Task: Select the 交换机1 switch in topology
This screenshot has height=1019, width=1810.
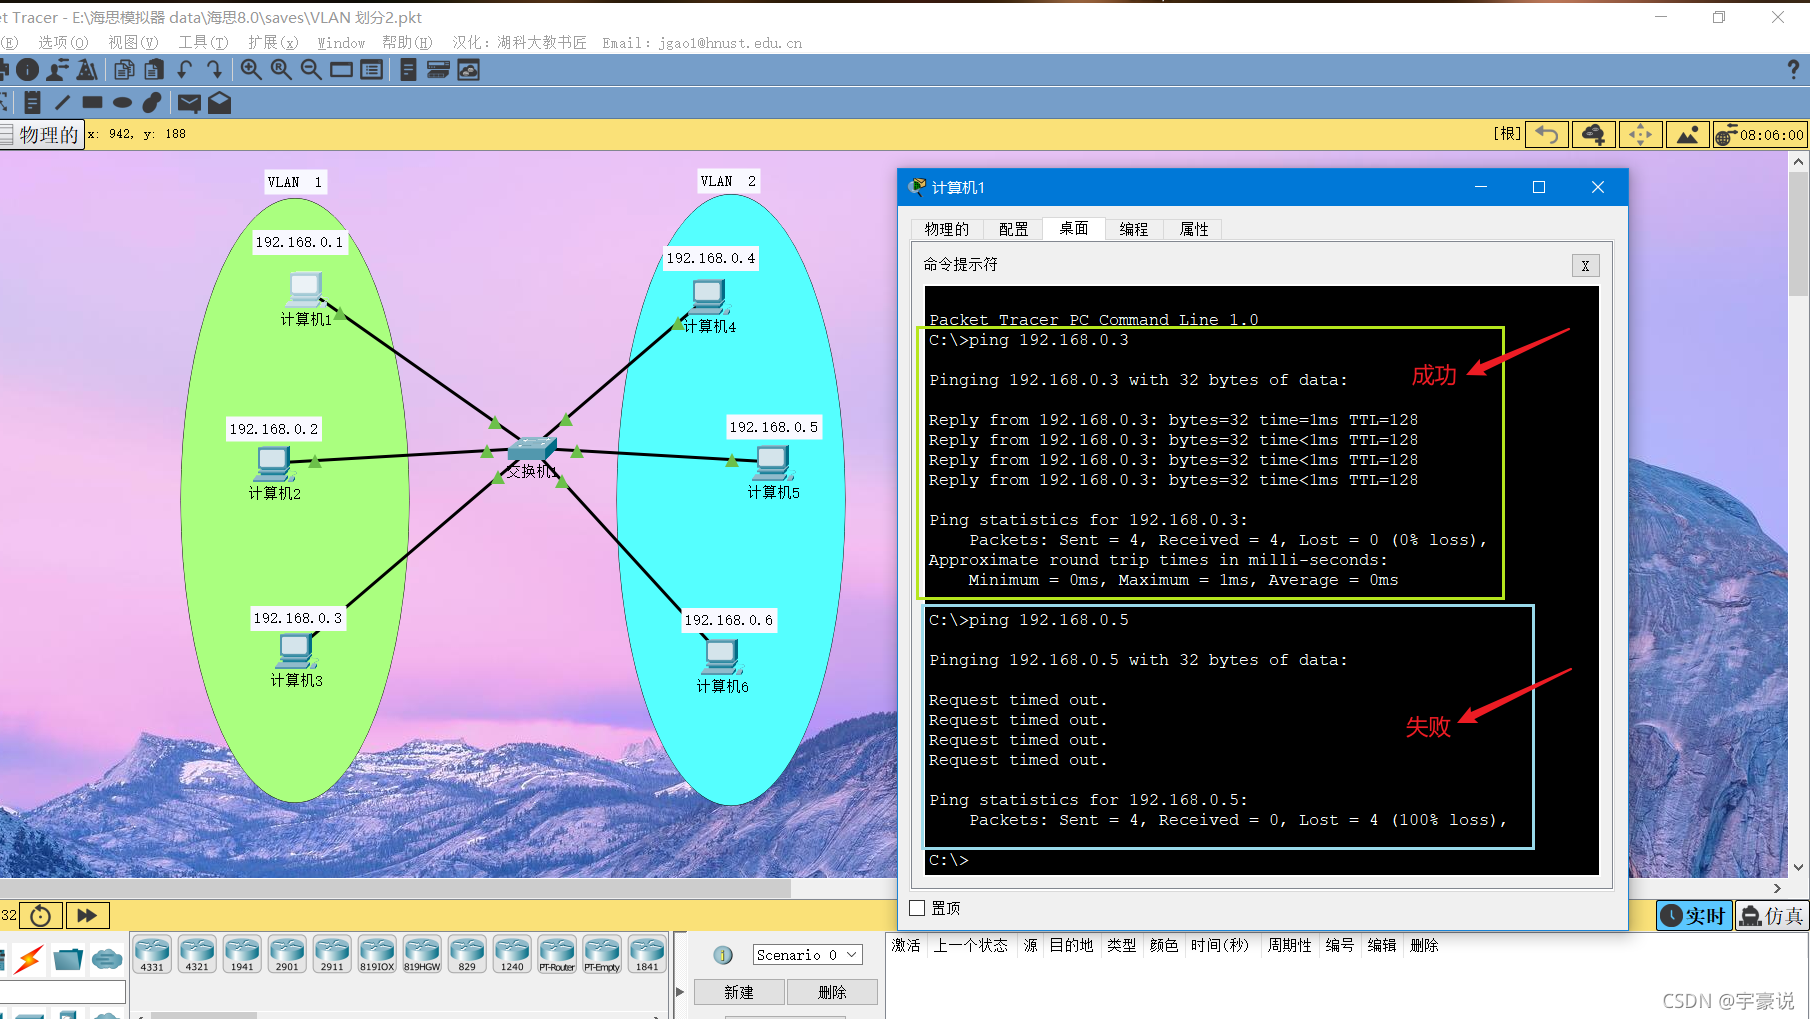Action: [x=531, y=450]
